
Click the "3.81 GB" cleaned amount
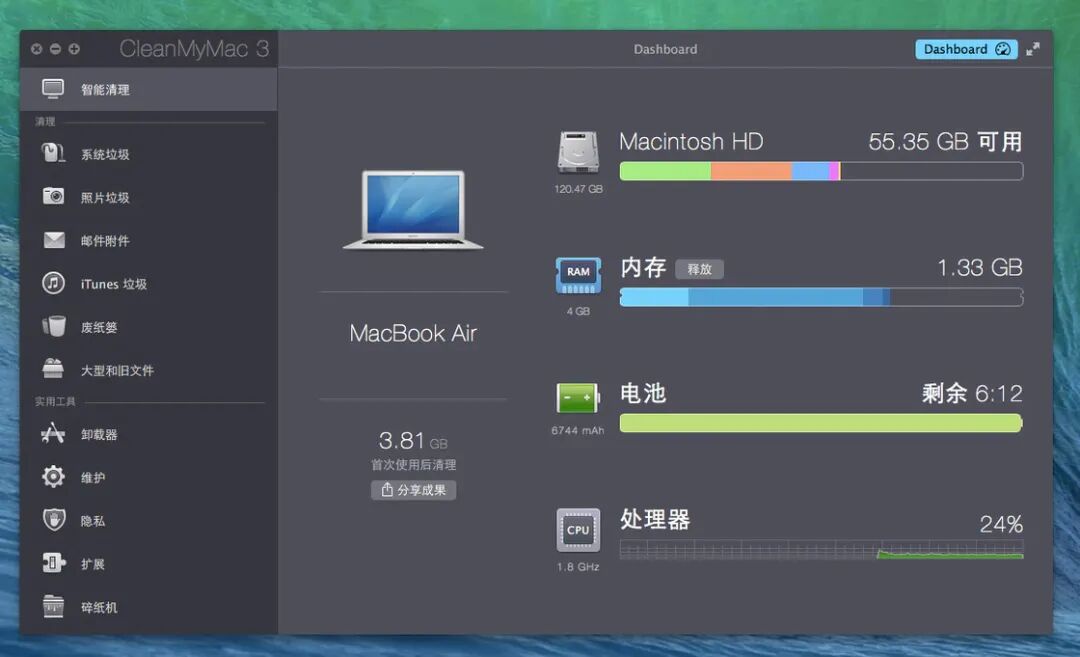pos(413,441)
